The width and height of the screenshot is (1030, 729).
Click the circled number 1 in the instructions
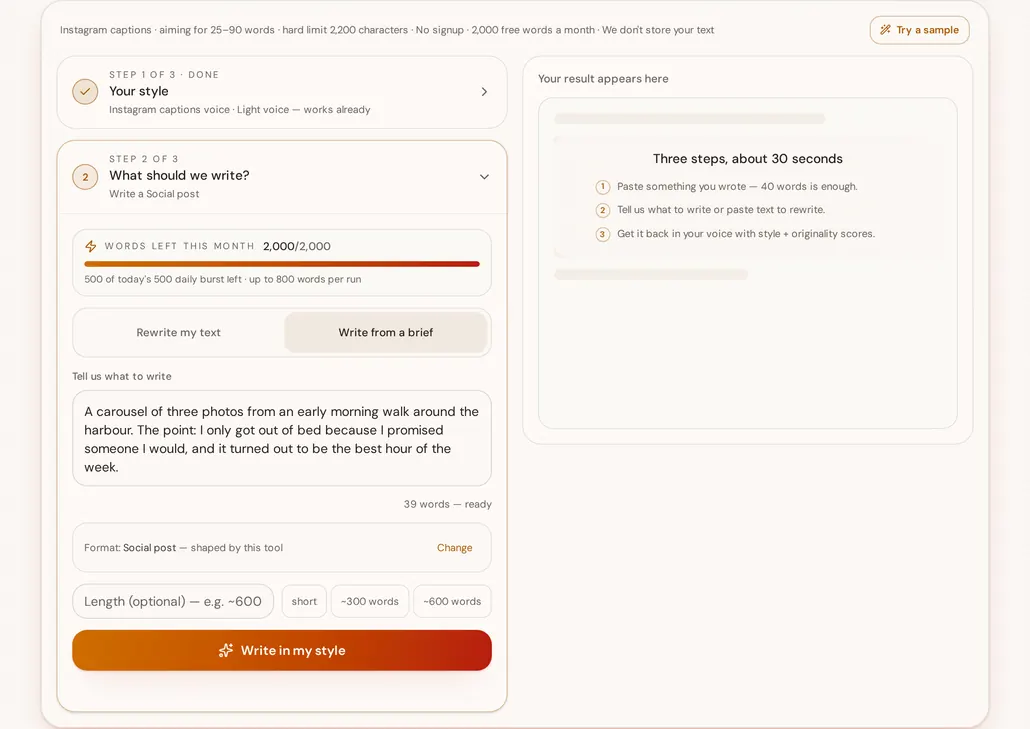tap(602, 187)
